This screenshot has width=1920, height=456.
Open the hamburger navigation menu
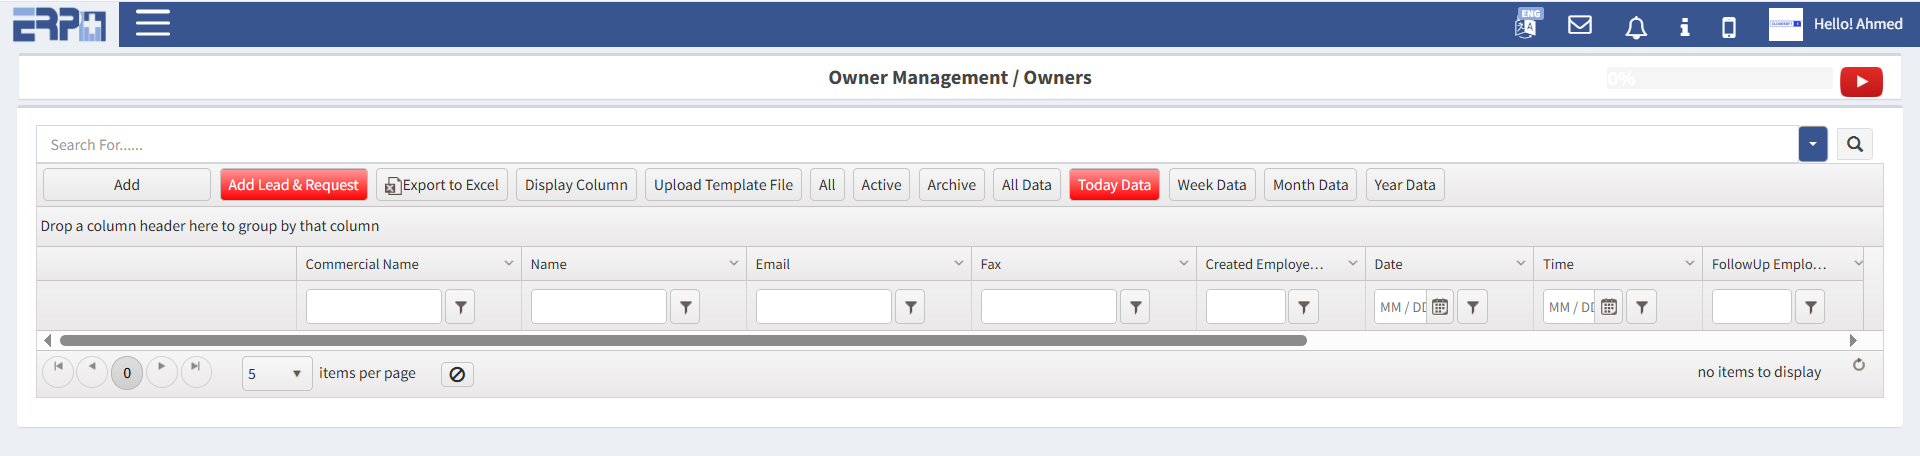pos(153,23)
